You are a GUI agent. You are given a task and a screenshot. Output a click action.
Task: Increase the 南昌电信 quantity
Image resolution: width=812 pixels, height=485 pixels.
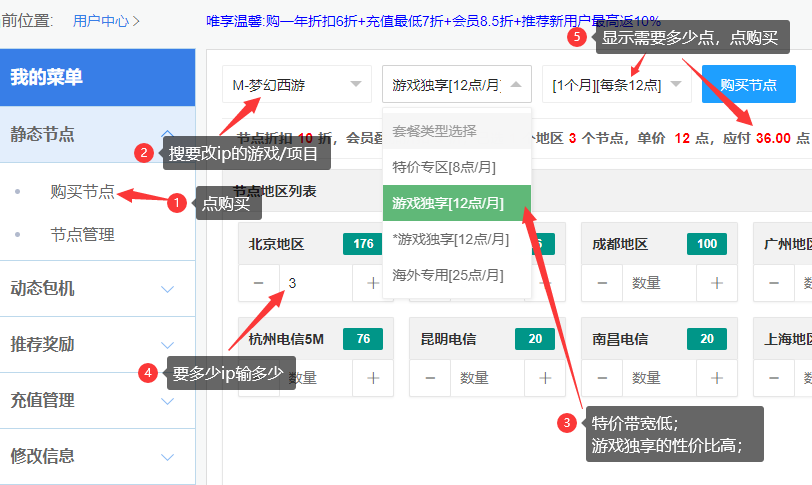click(717, 378)
